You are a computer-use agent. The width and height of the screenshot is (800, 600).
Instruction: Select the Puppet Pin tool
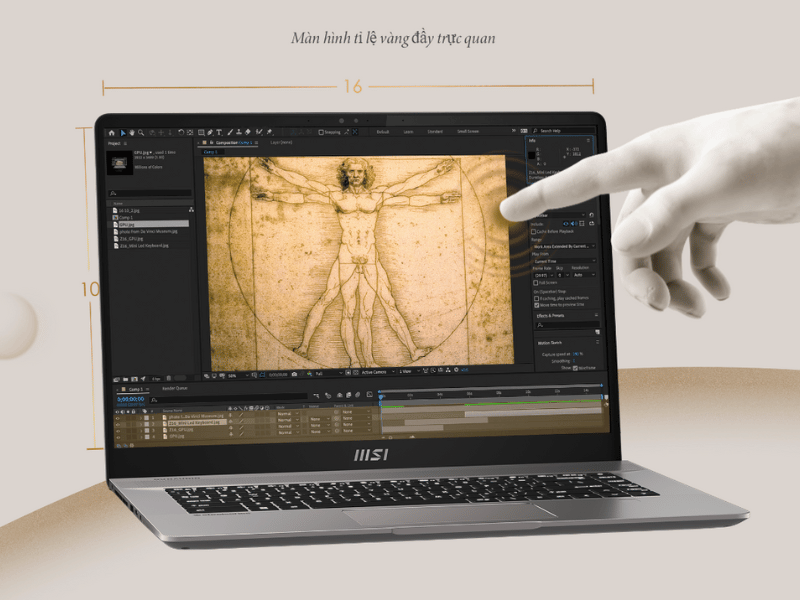(x=269, y=132)
